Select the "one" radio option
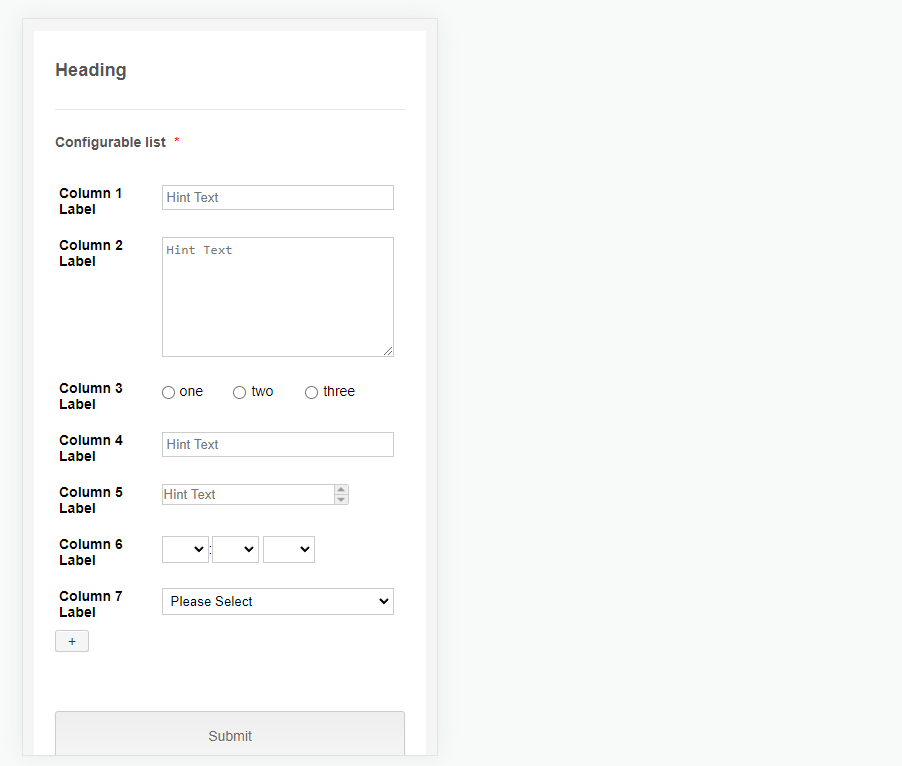The height and width of the screenshot is (766, 902). [x=168, y=392]
